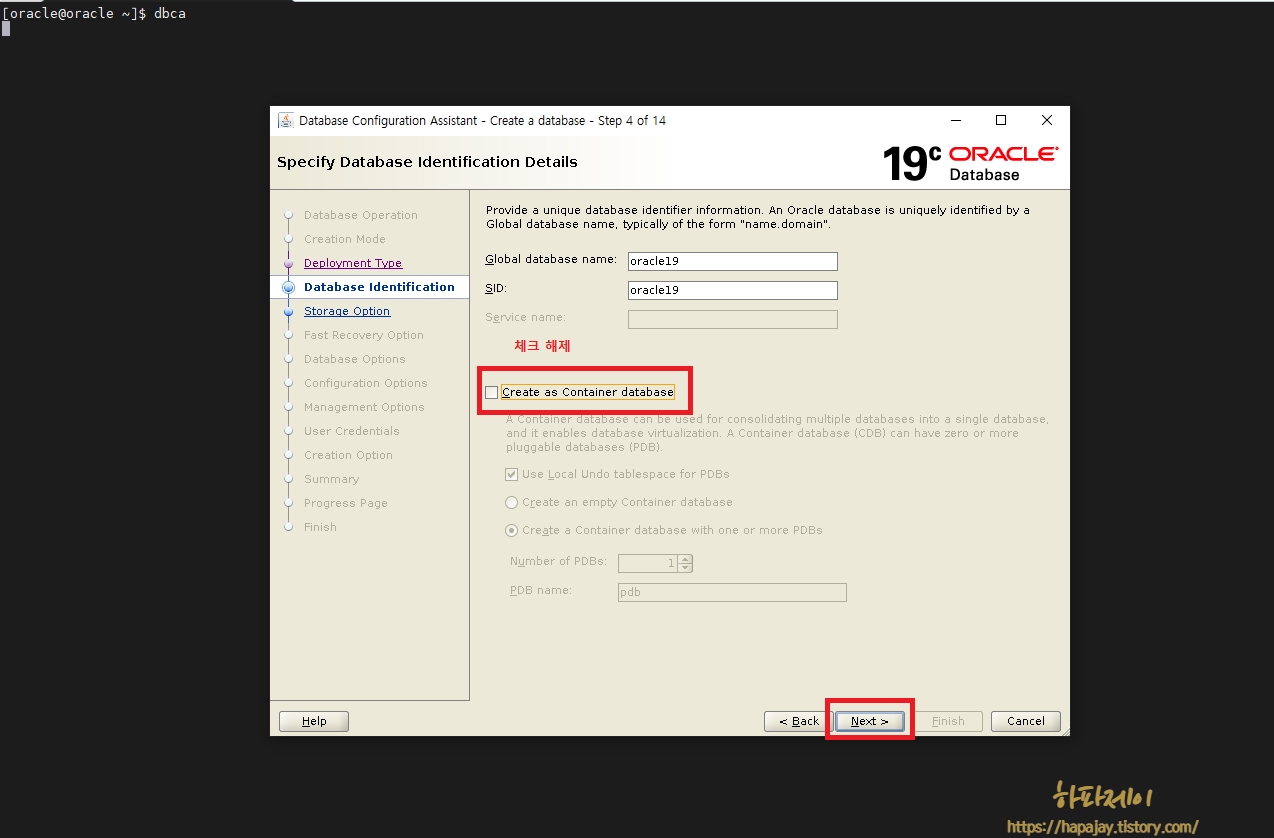
Task: Click the Java icon in the dialog title bar
Action: (x=285, y=120)
